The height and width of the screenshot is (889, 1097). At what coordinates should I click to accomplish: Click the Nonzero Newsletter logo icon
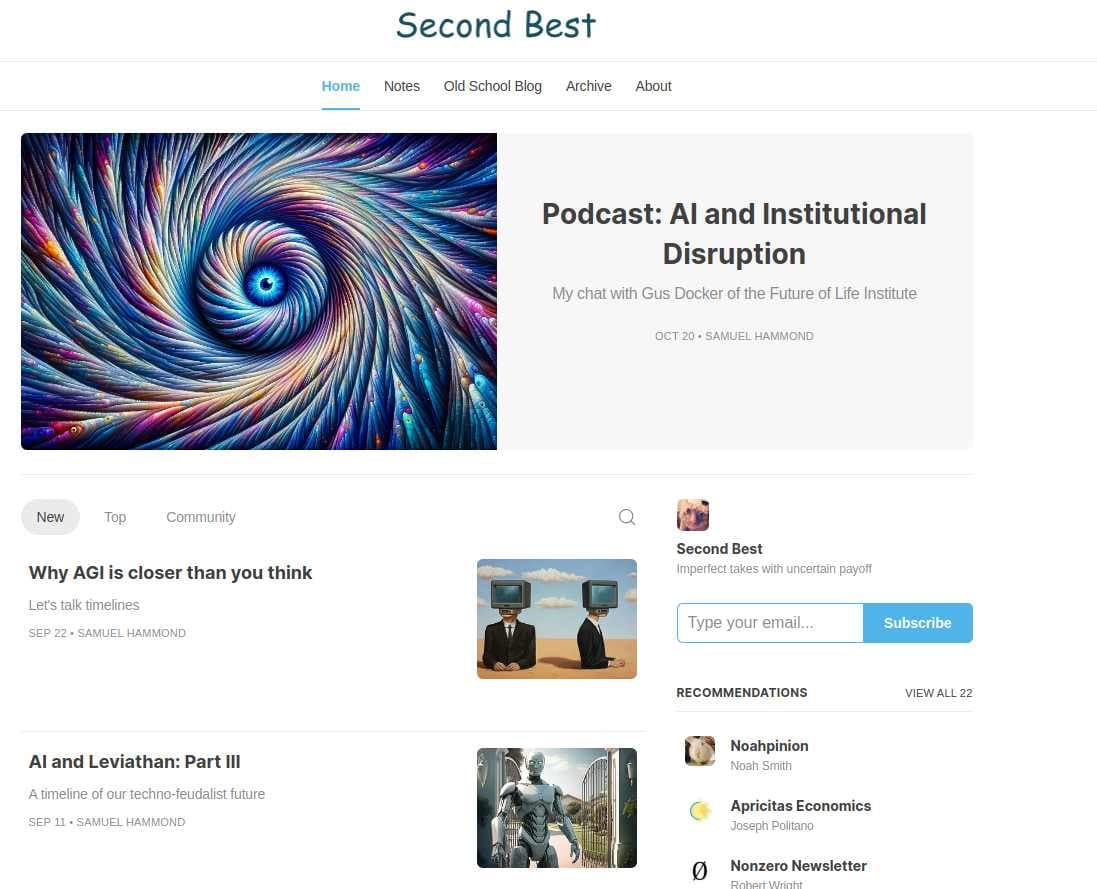700,871
